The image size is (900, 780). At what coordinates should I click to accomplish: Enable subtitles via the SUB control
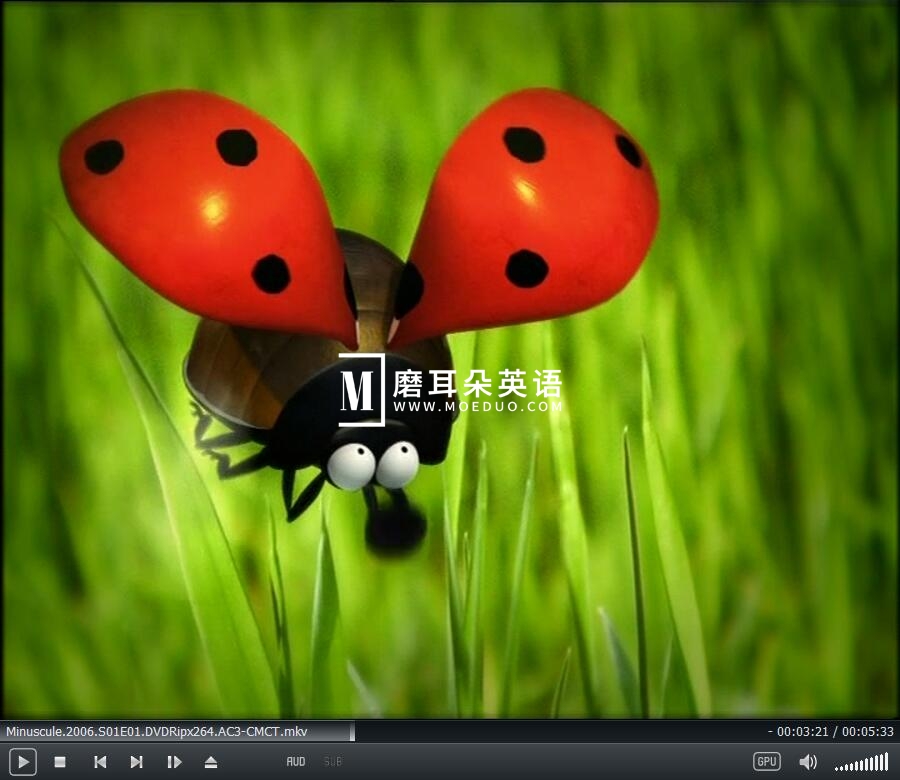tap(332, 761)
